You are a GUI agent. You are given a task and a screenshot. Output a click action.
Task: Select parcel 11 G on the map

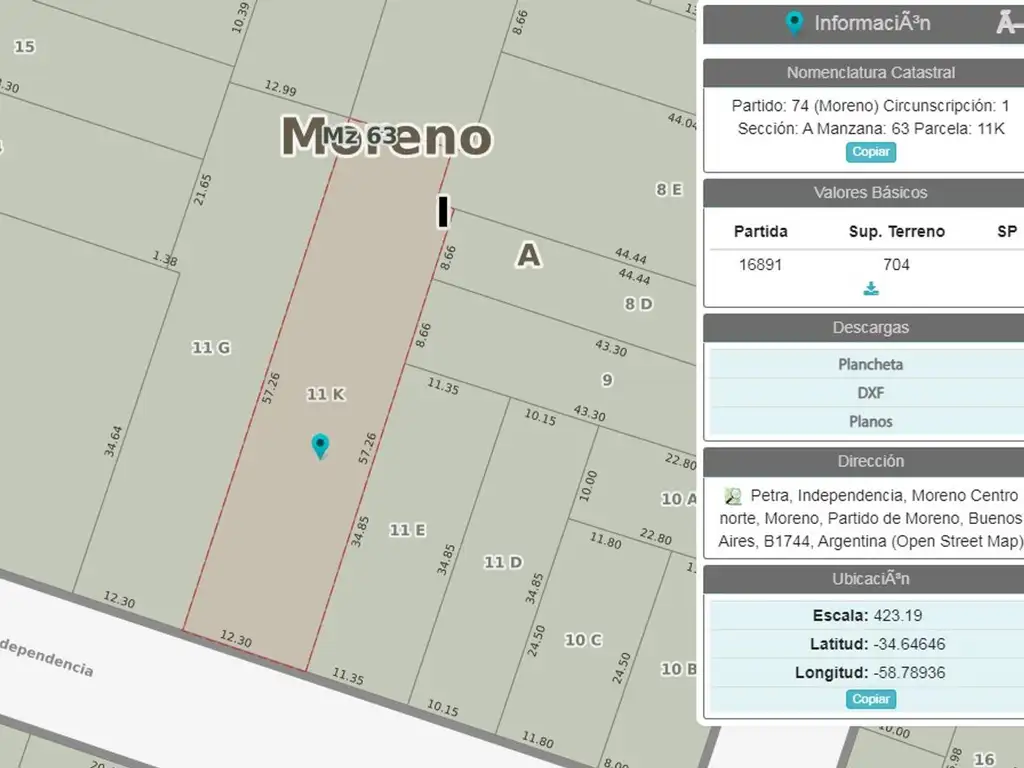[211, 347]
